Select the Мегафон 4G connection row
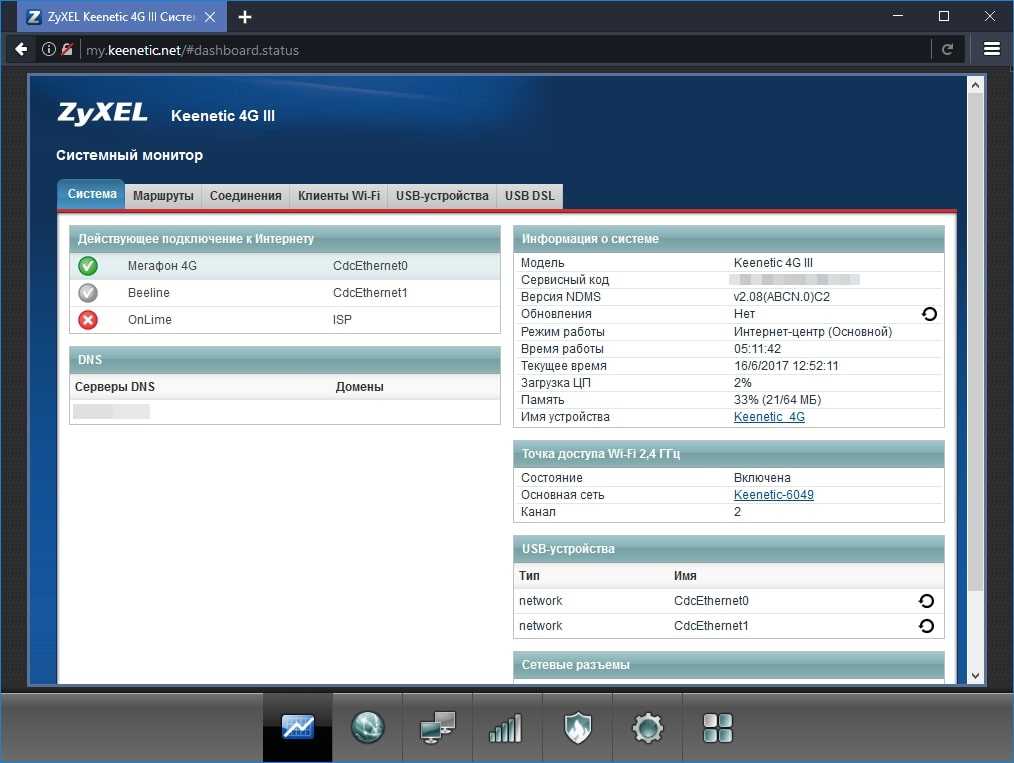The height and width of the screenshot is (763, 1014). coord(285,266)
